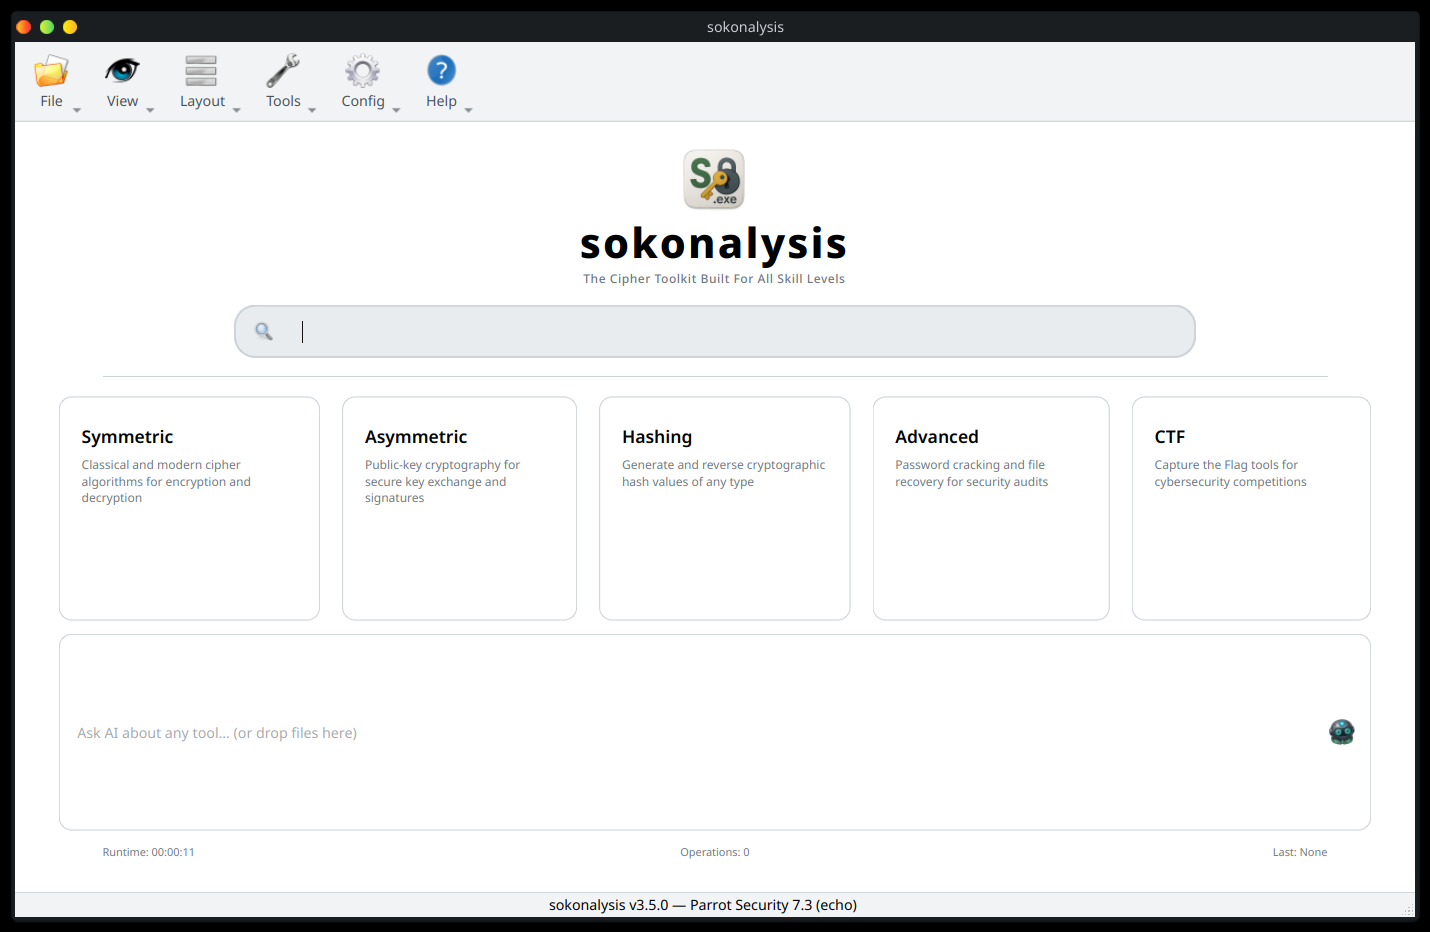
Task: Click the sokonalysis logo icon
Action: click(714, 180)
